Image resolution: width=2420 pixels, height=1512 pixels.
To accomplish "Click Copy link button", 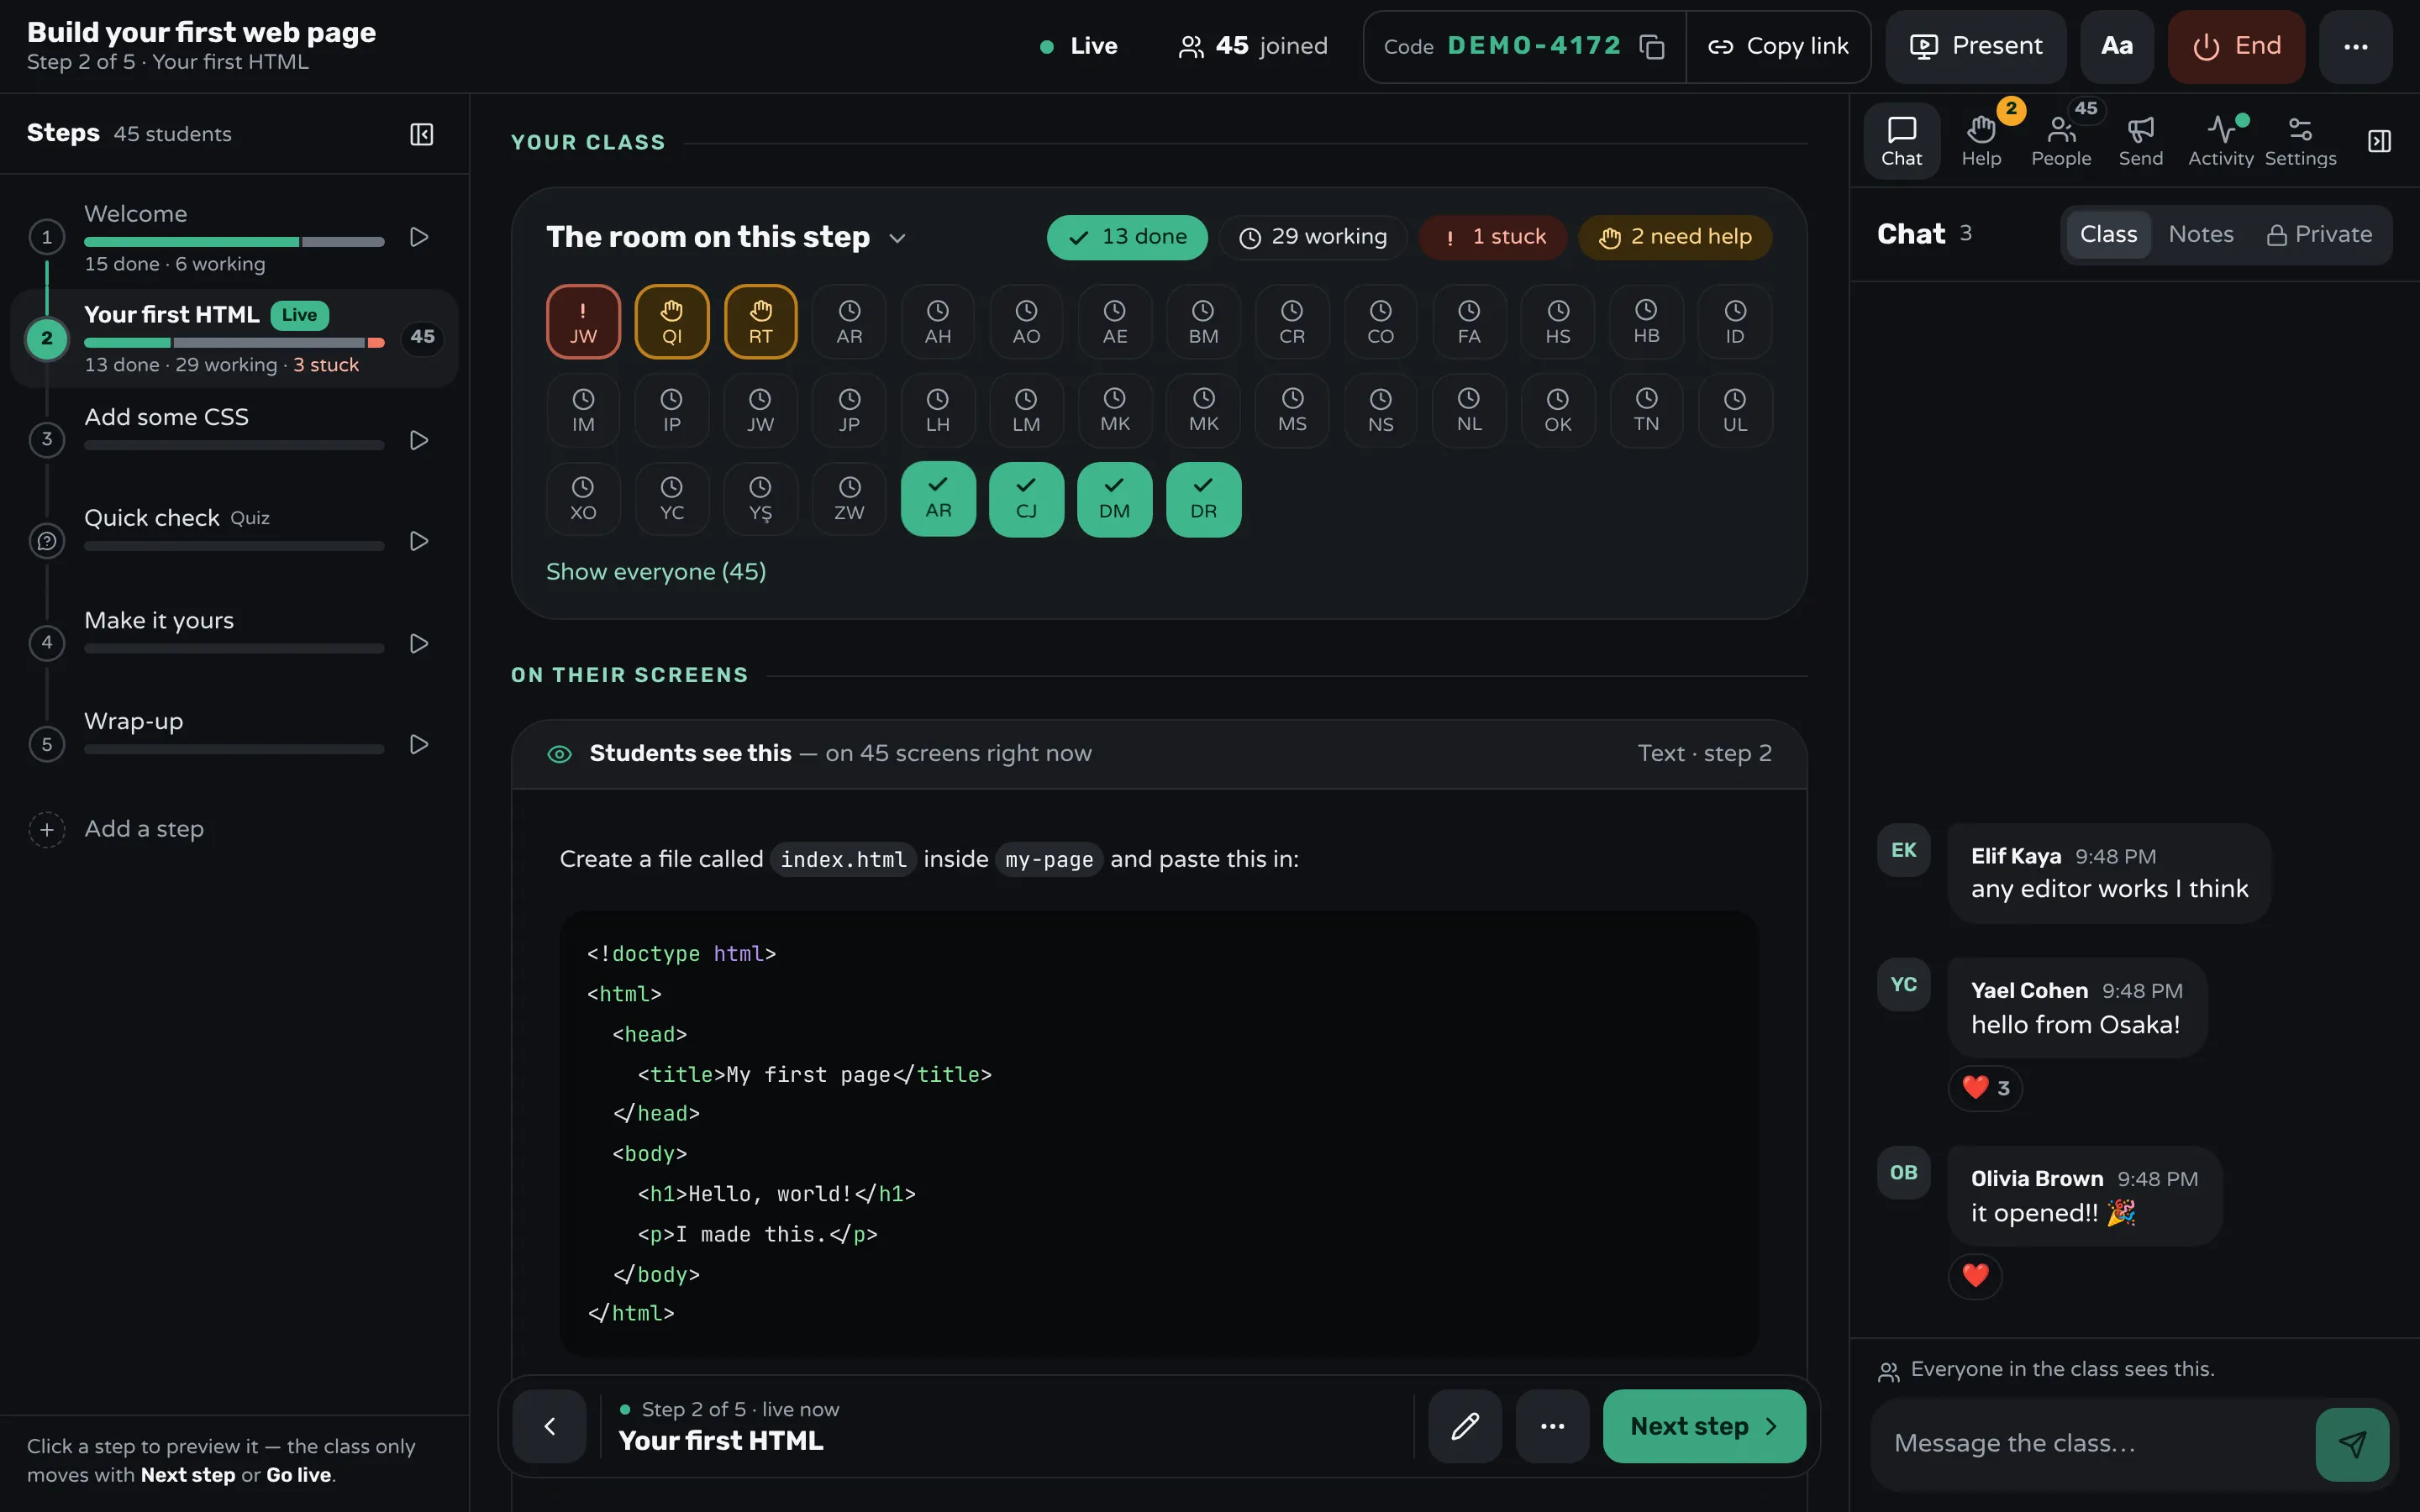I will point(1778,46).
